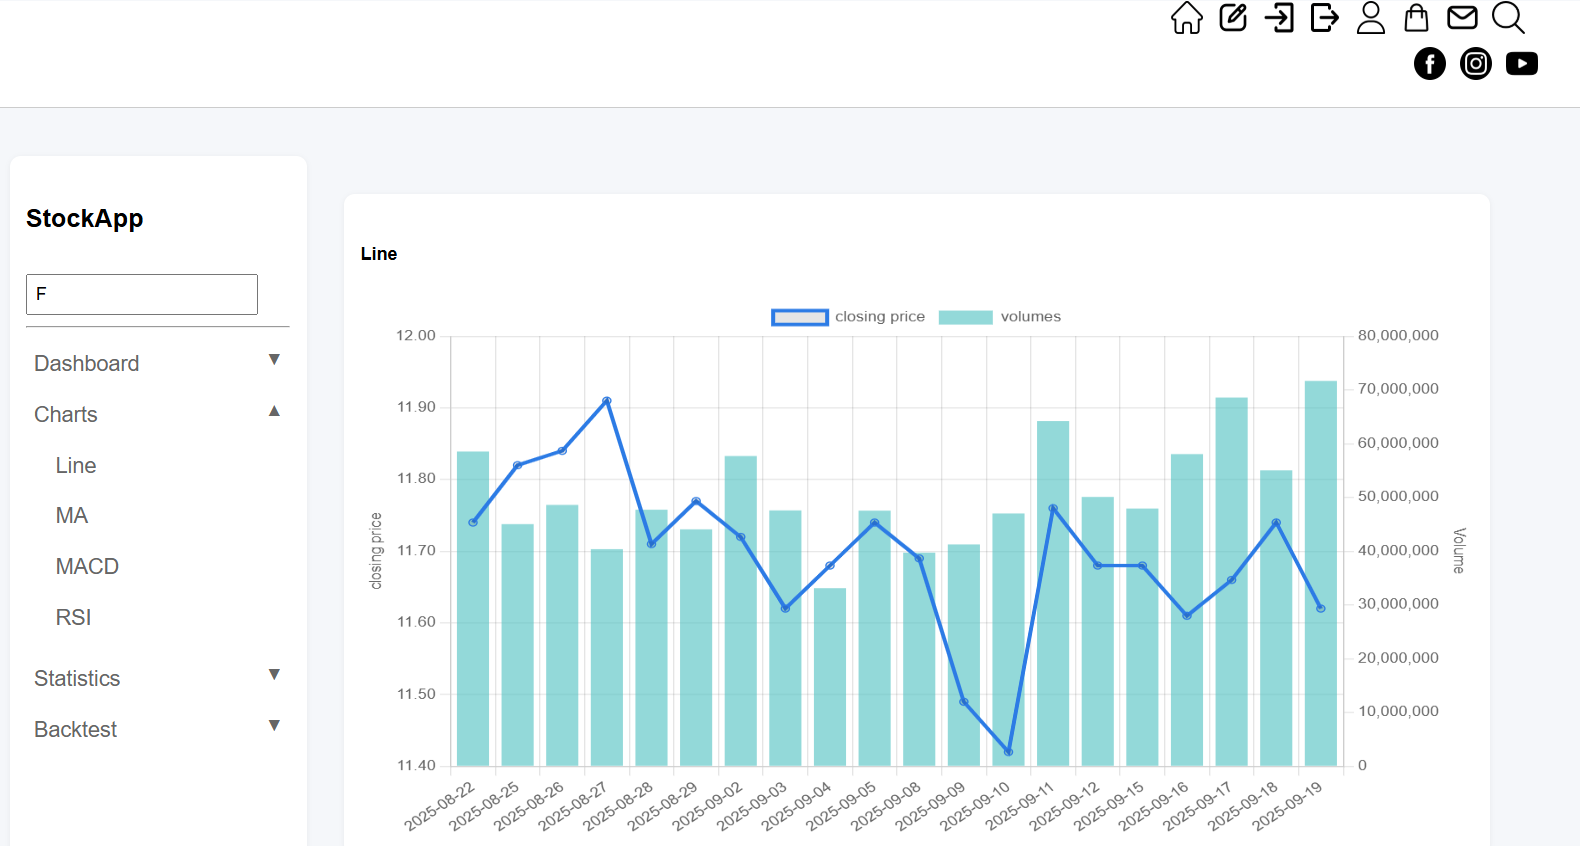This screenshot has width=1580, height=846.
Task: Collapse the Charts menu arrow
Action: pos(274,411)
